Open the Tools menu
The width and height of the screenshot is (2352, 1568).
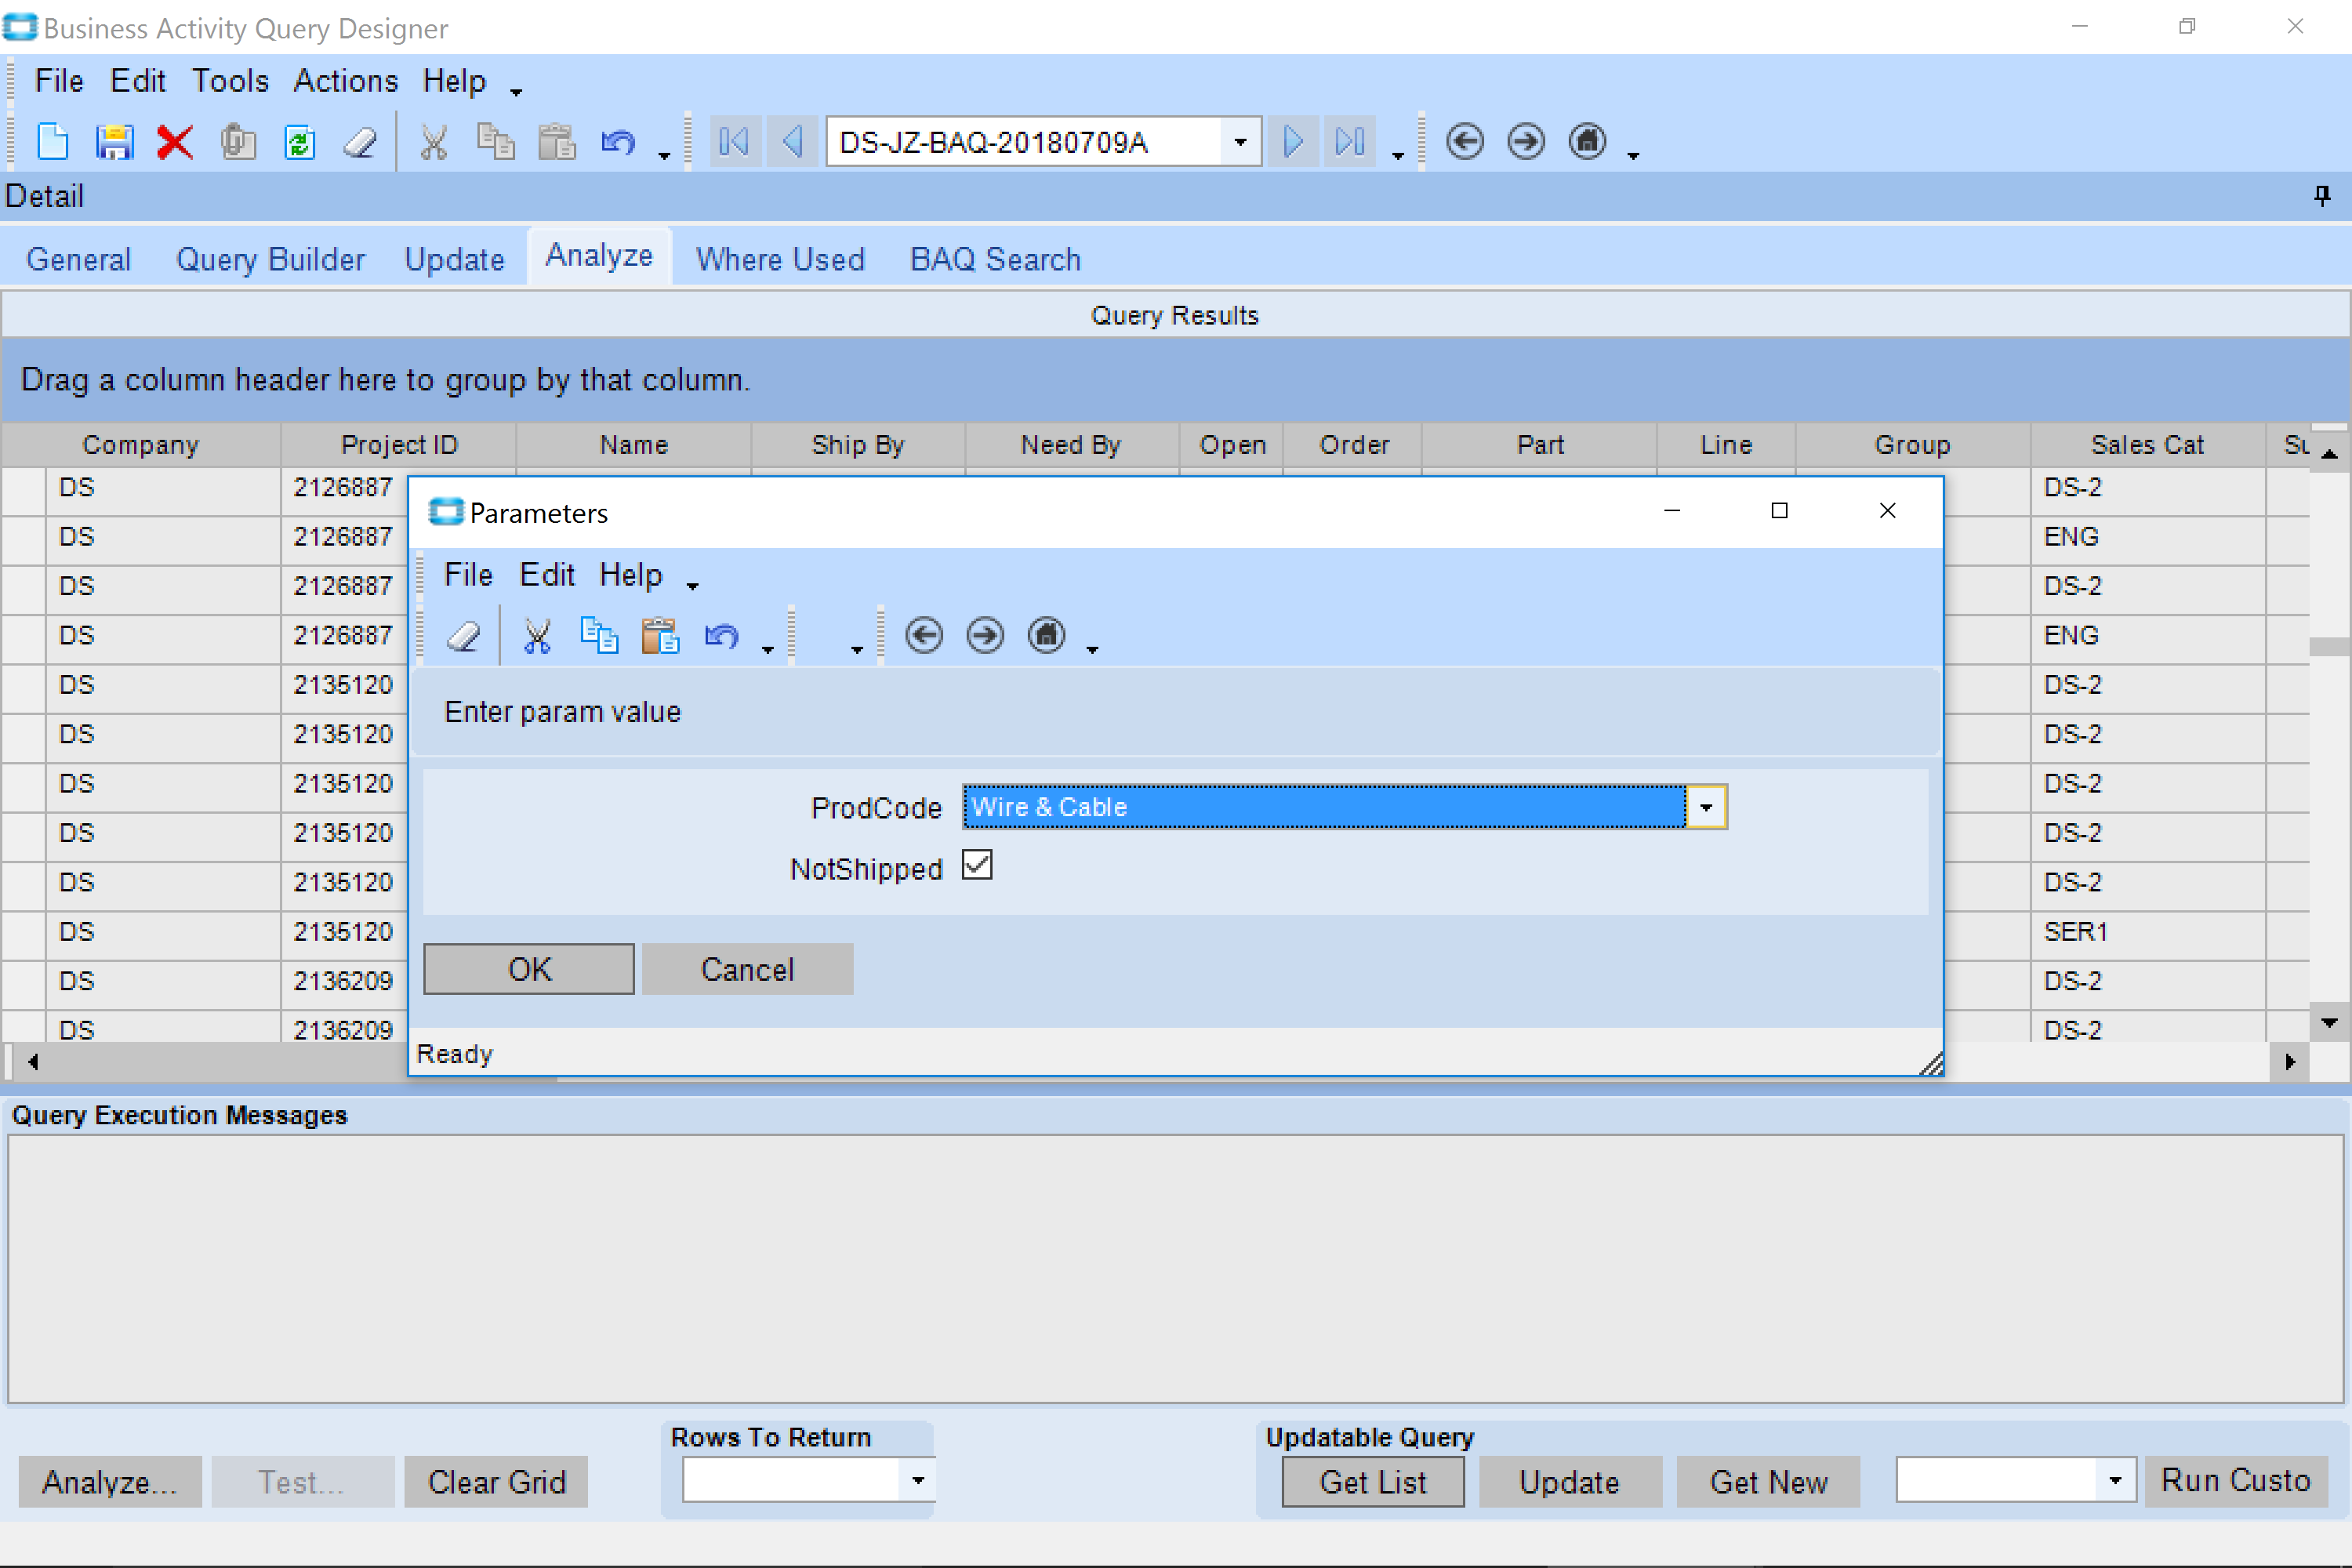(230, 81)
